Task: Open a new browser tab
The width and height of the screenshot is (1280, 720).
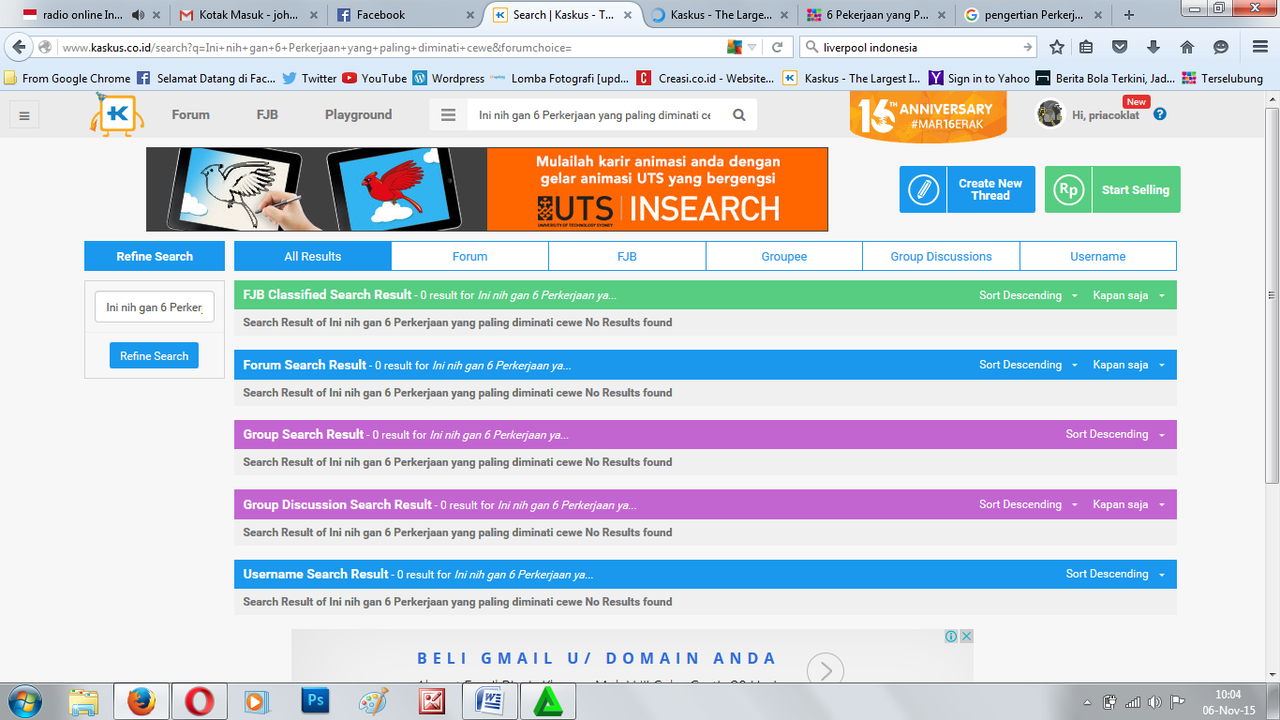Action: (1129, 15)
